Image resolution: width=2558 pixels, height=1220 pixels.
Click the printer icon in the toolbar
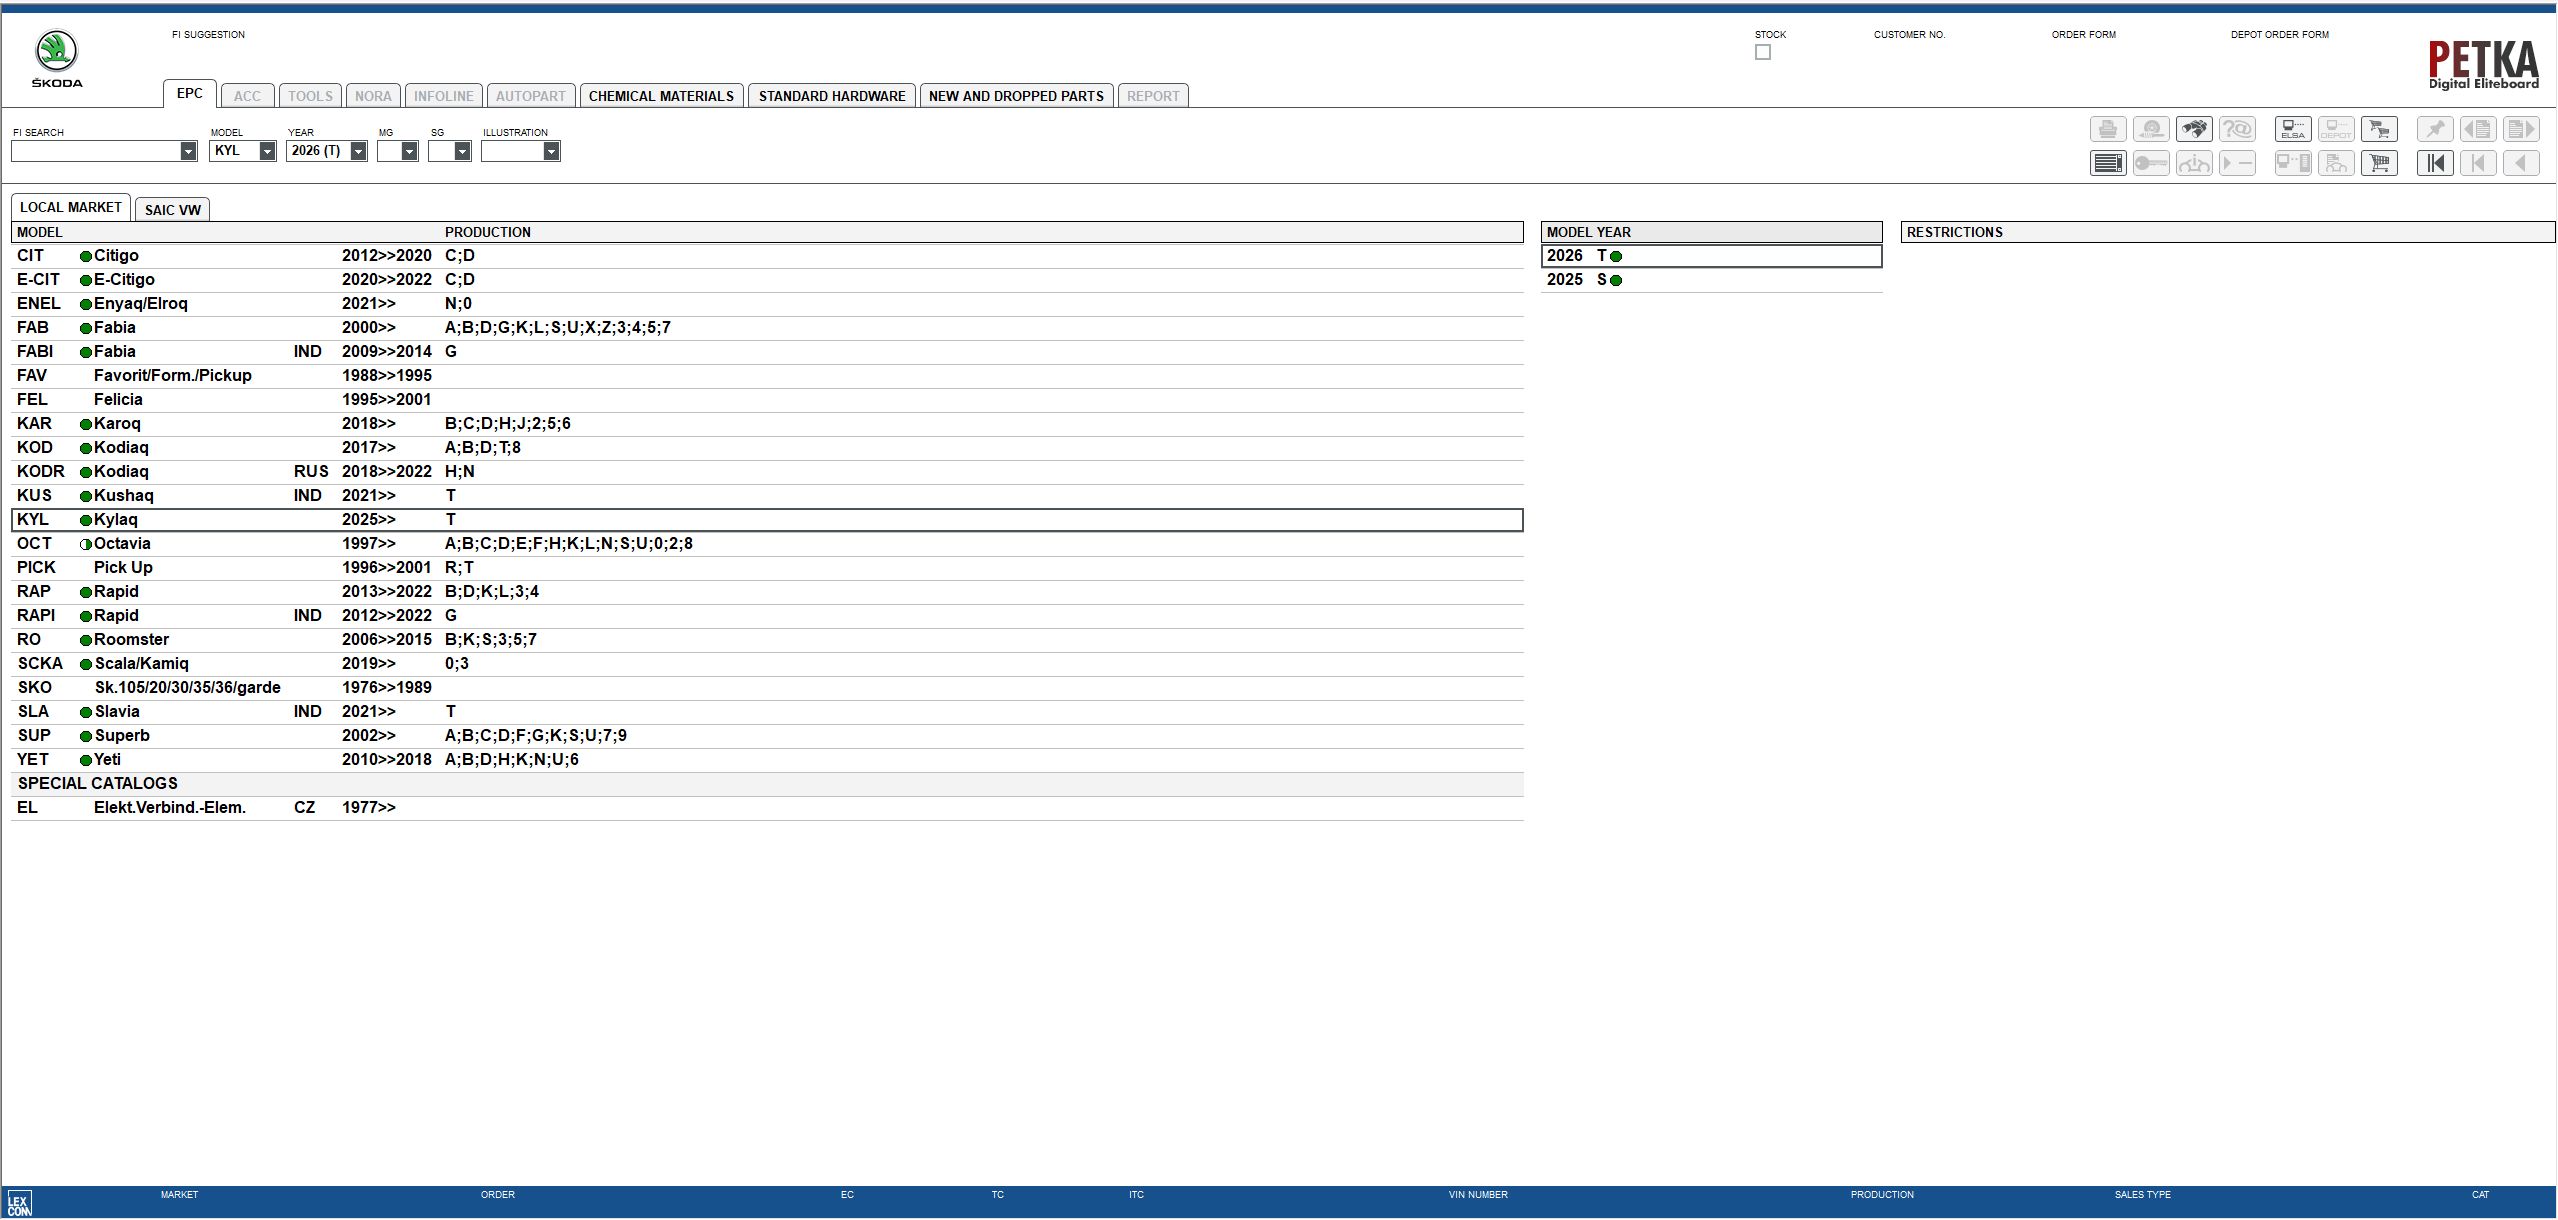pyautogui.click(x=2108, y=129)
